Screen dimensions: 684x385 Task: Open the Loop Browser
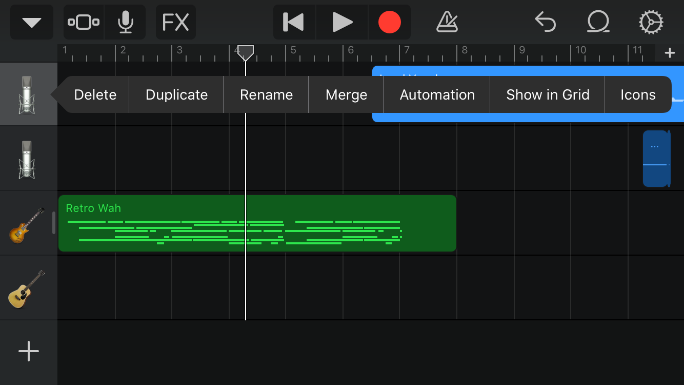click(x=598, y=22)
